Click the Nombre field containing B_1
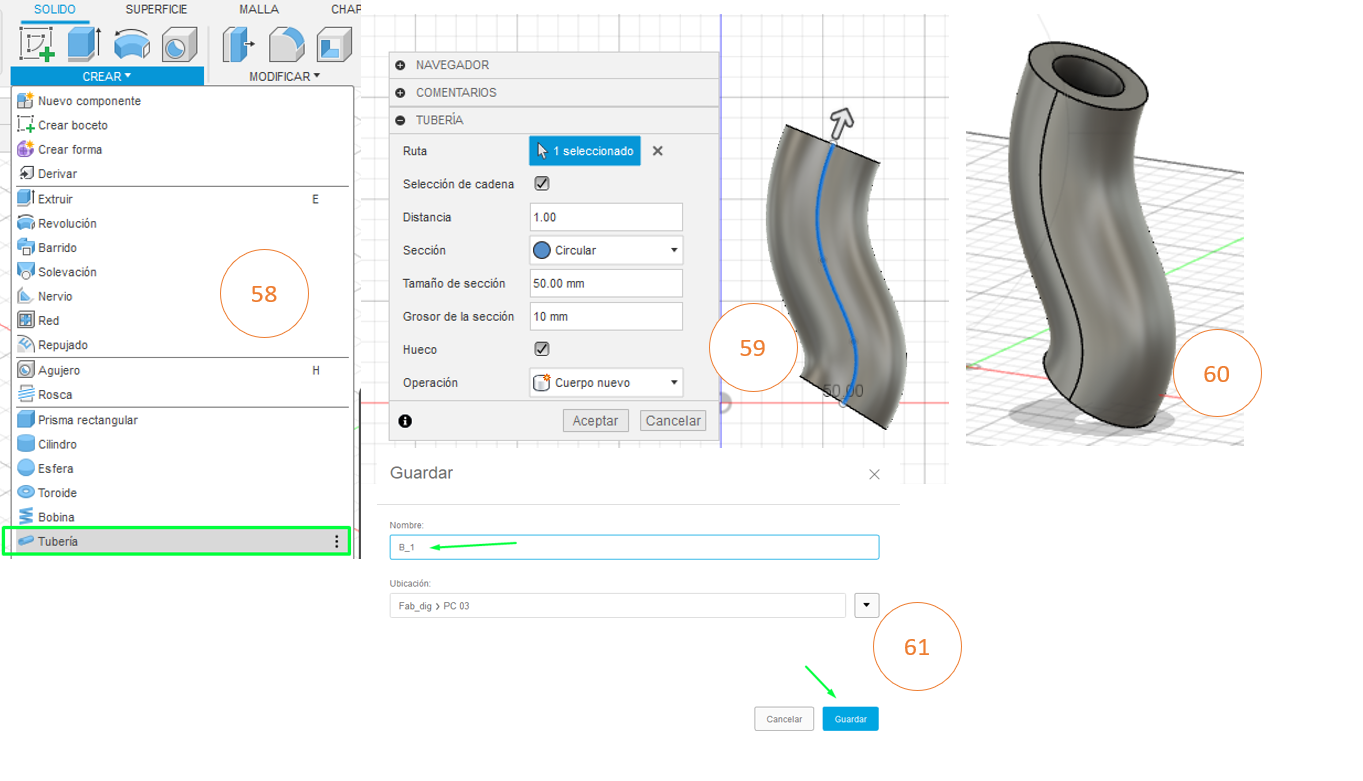The width and height of the screenshot is (1363, 781). coord(634,547)
